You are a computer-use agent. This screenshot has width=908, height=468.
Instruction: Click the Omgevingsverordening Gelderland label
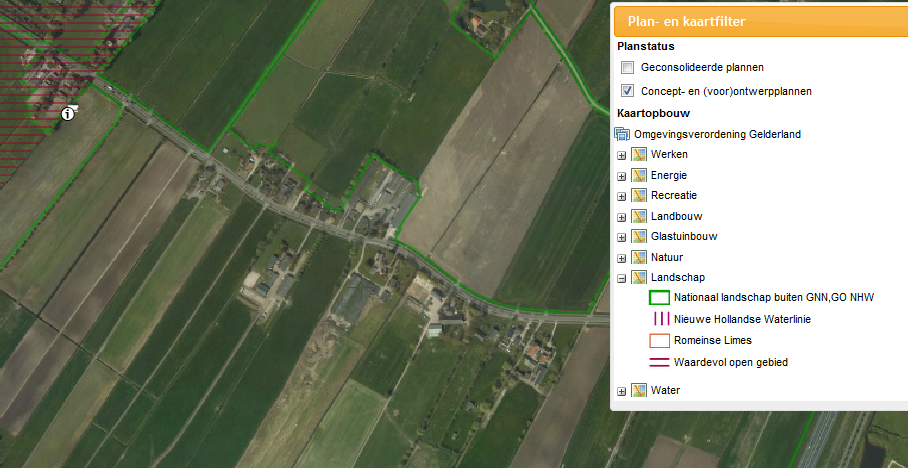(717, 134)
